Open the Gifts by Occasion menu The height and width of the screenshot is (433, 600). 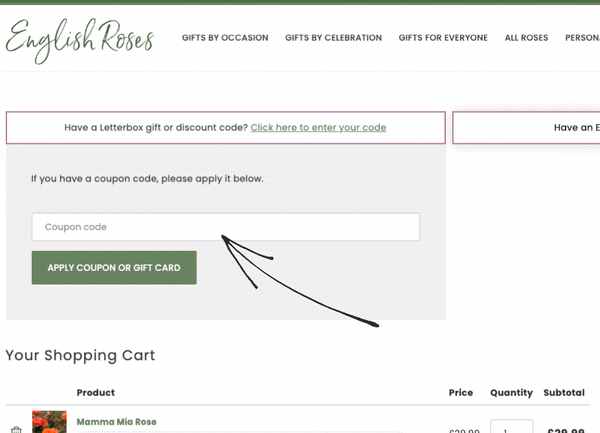click(x=225, y=38)
